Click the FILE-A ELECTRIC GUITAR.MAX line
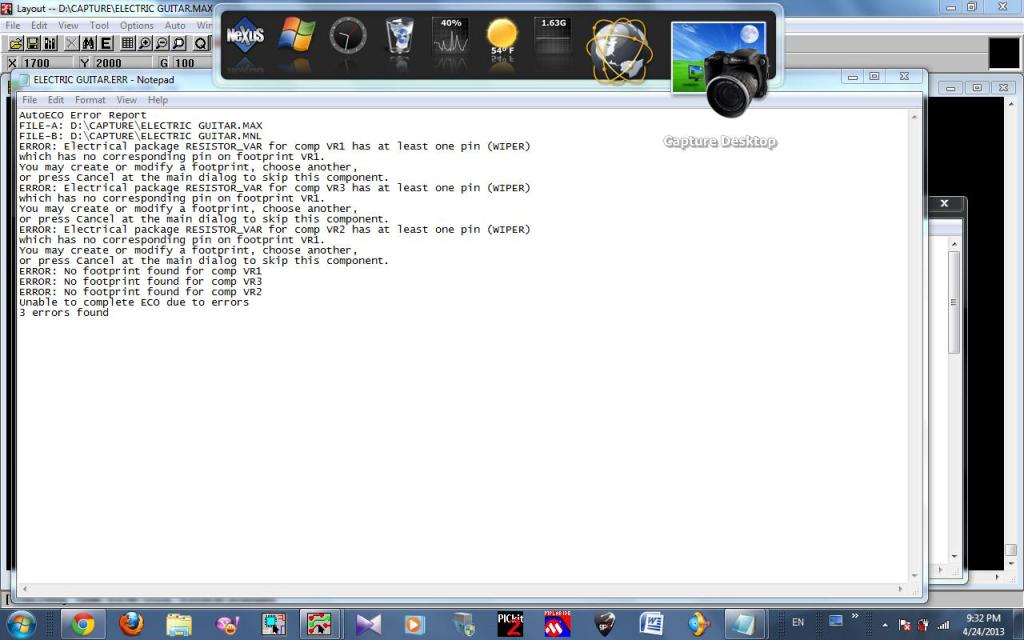 [140, 125]
